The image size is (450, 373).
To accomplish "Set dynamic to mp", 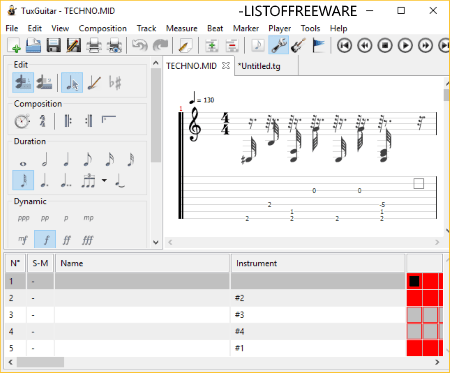I will pyautogui.click(x=88, y=218).
